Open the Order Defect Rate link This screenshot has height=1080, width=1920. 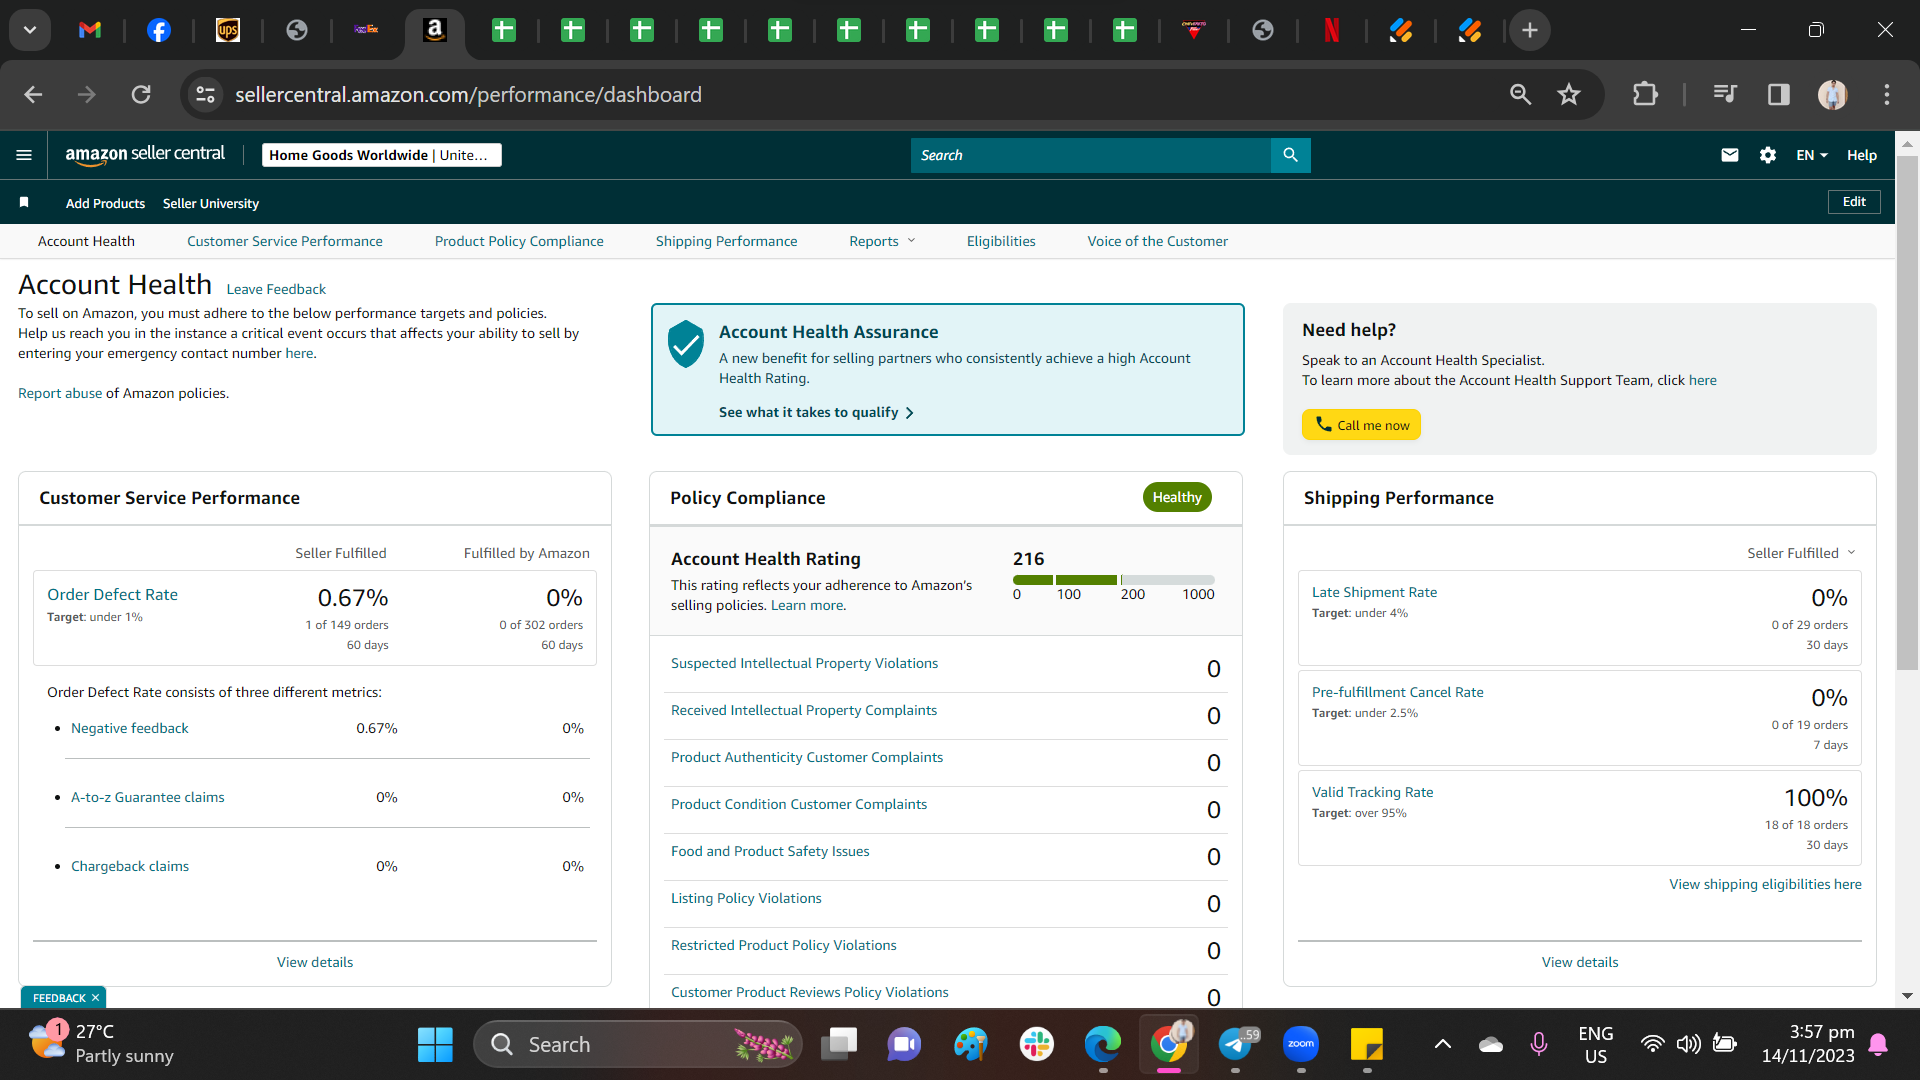(112, 594)
